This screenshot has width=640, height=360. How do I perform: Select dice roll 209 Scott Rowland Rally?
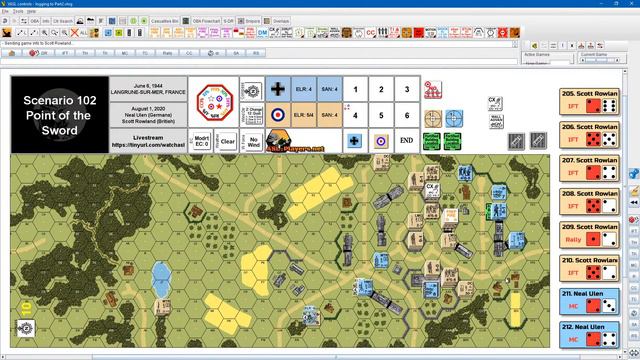click(589, 235)
